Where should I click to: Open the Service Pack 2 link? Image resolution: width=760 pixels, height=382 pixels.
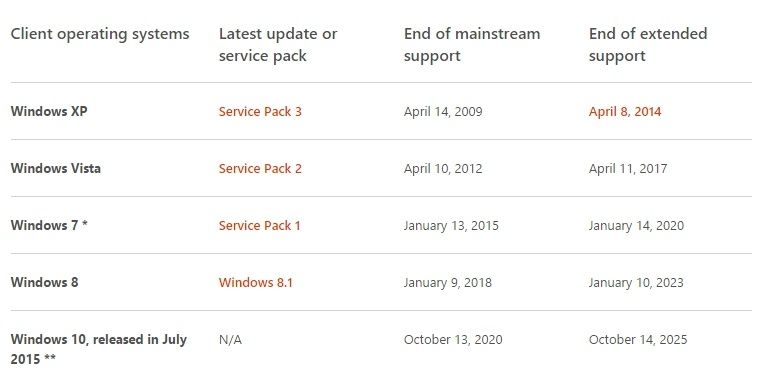click(x=260, y=169)
